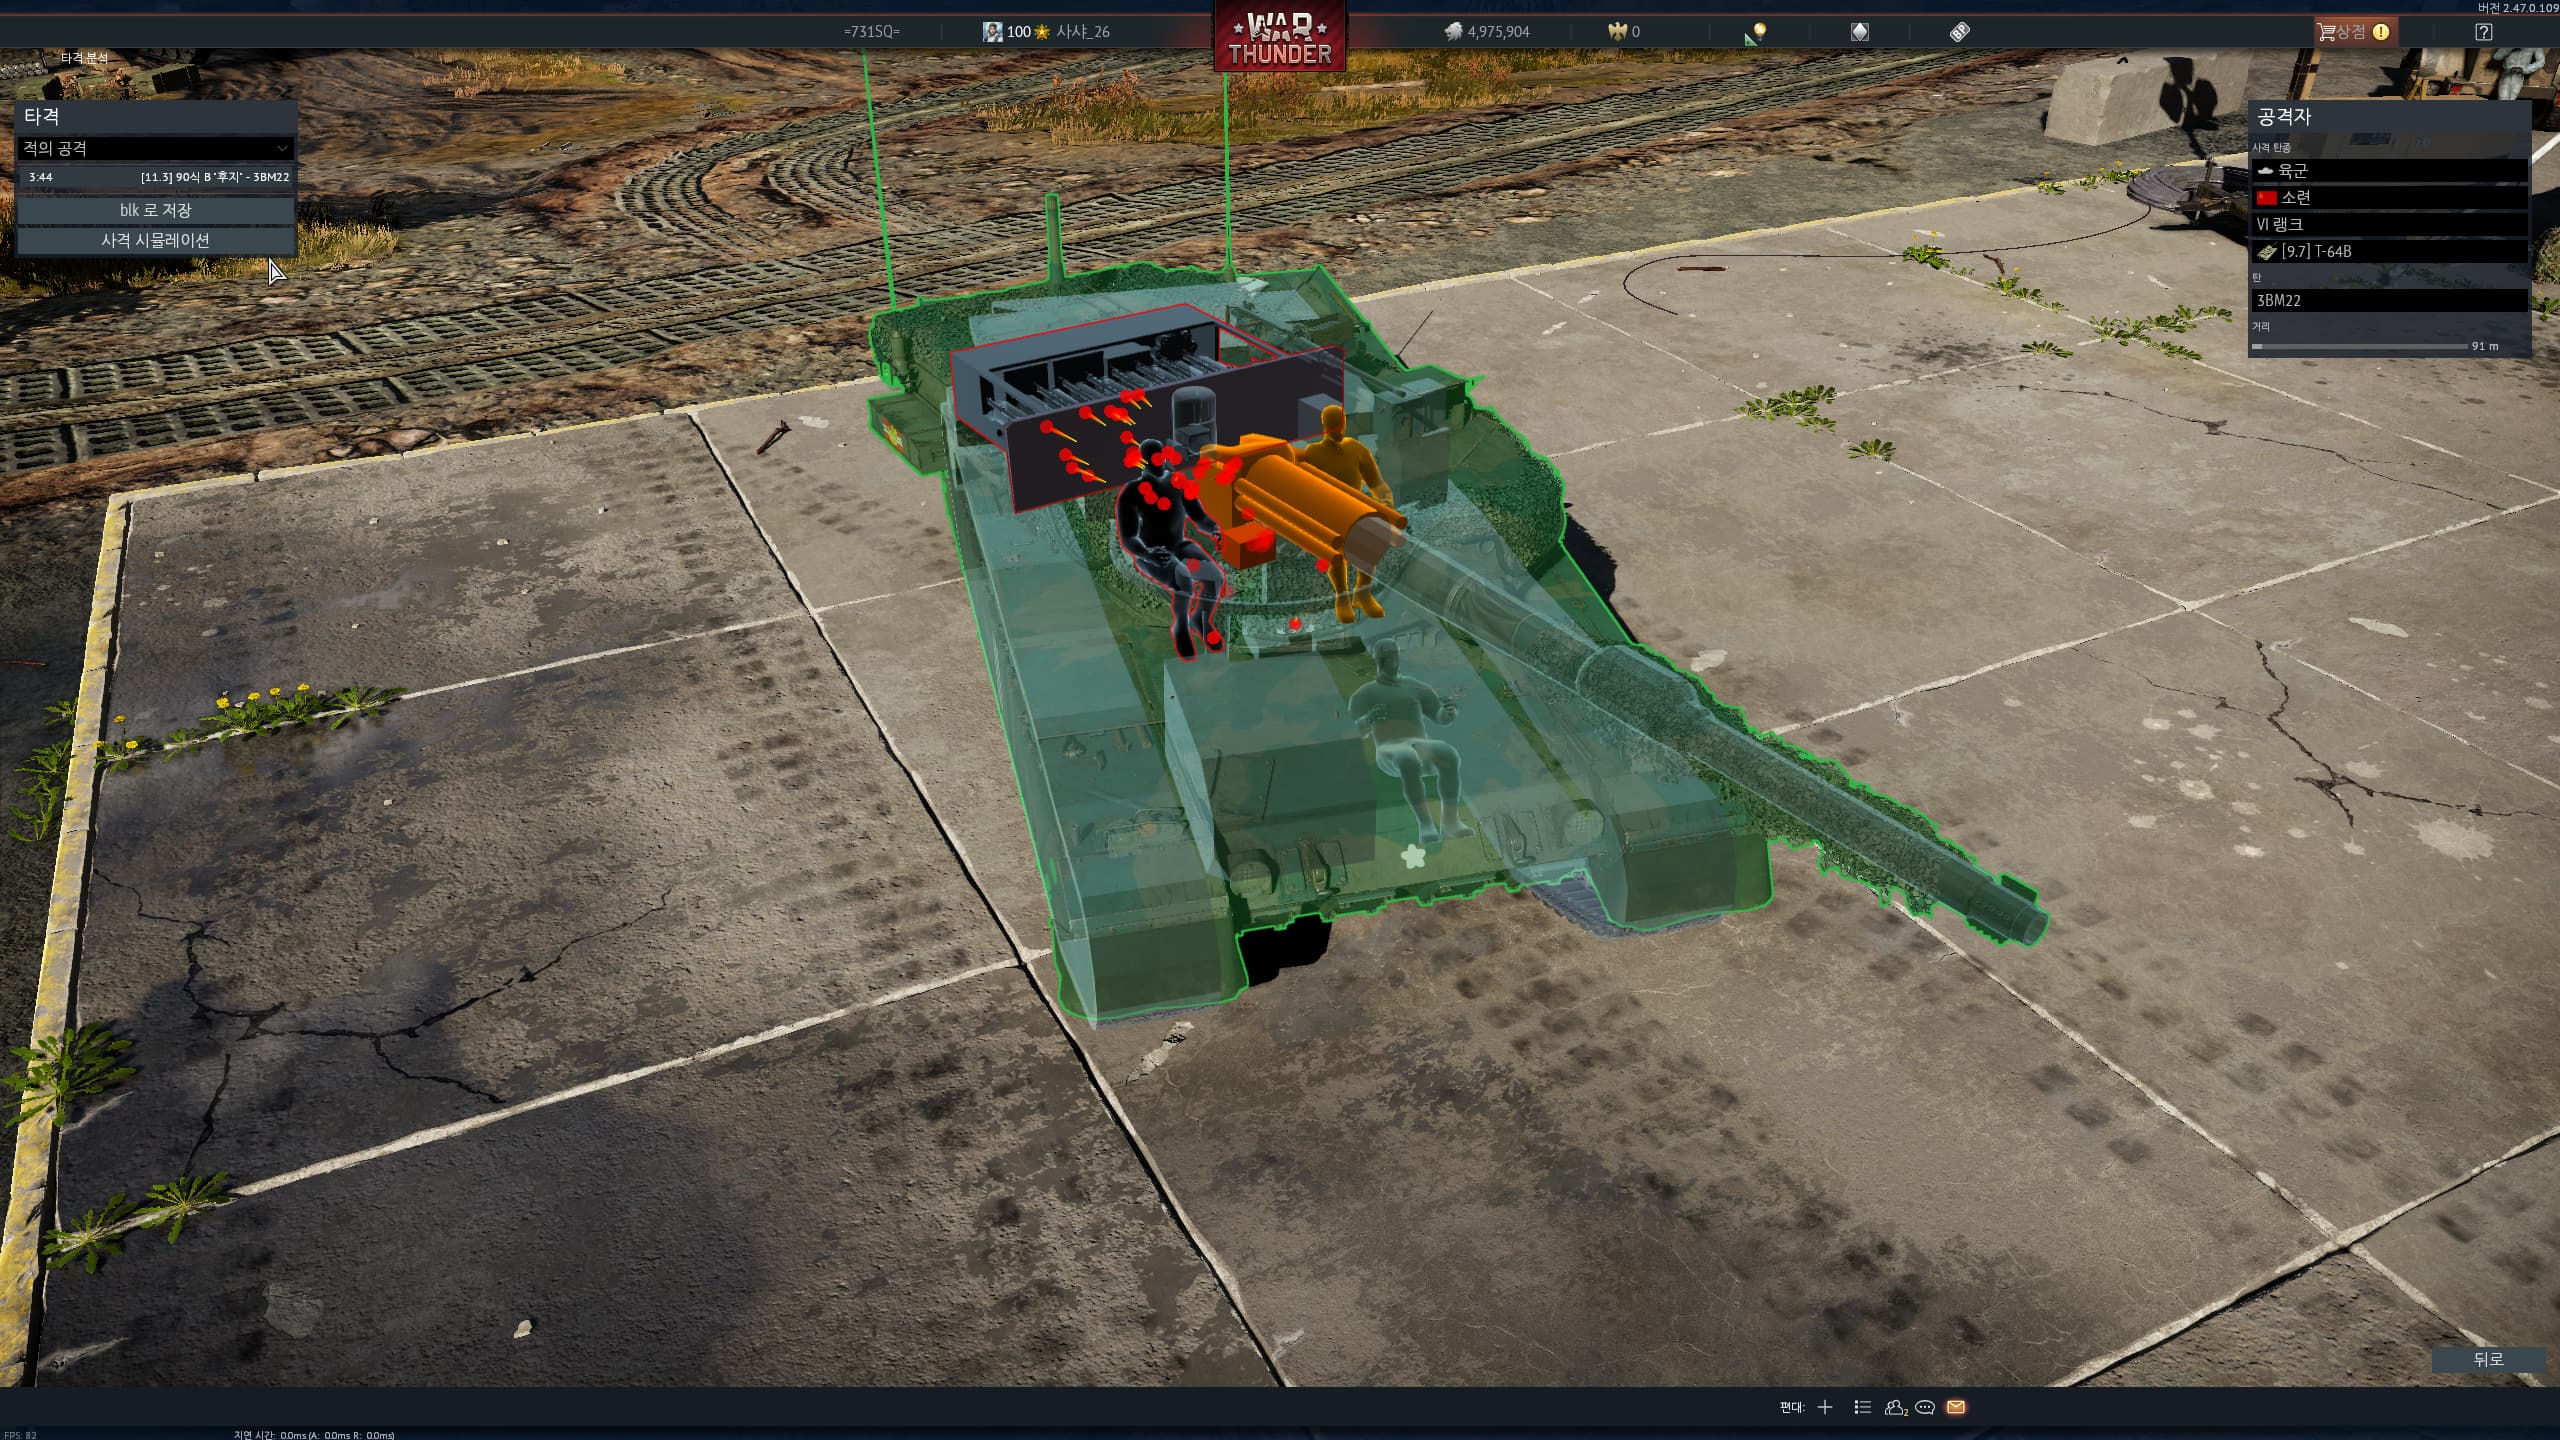Open the VI 랭크 rank dropdown
Image resolution: width=2560 pixels, height=1440 pixels.
pos(2389,225)
